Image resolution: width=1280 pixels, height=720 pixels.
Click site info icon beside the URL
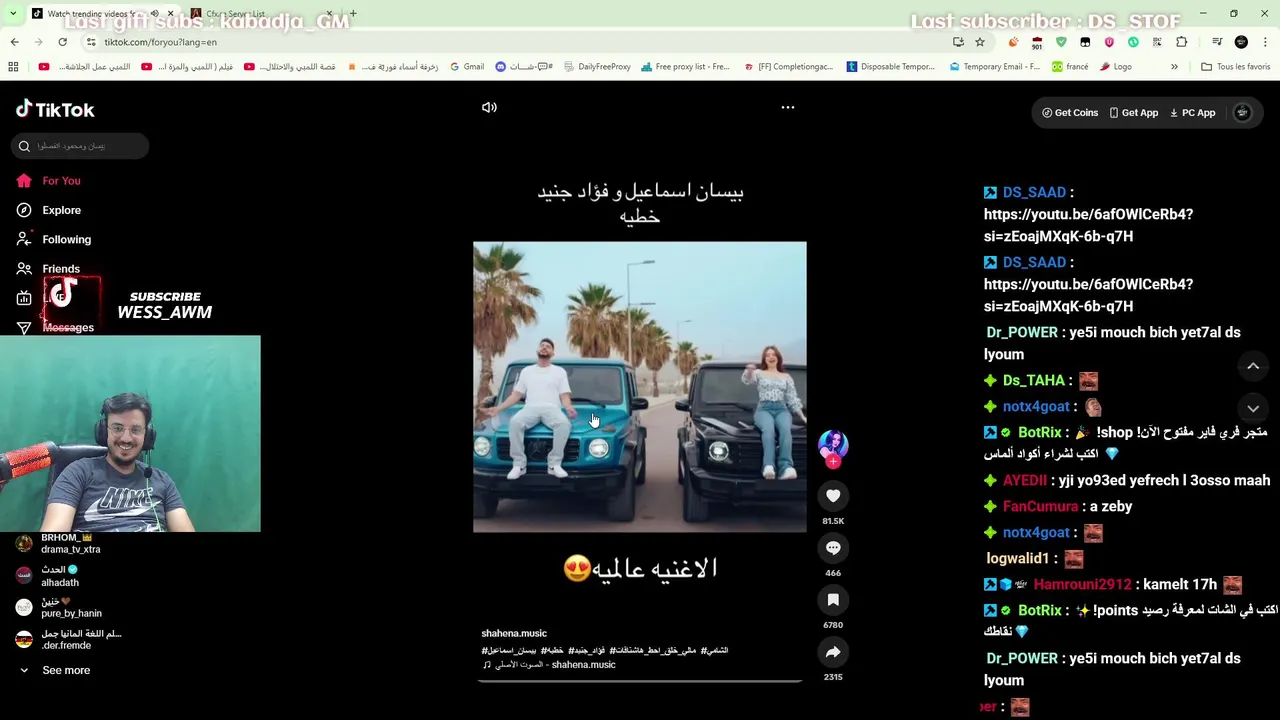(x=91, y=42)
